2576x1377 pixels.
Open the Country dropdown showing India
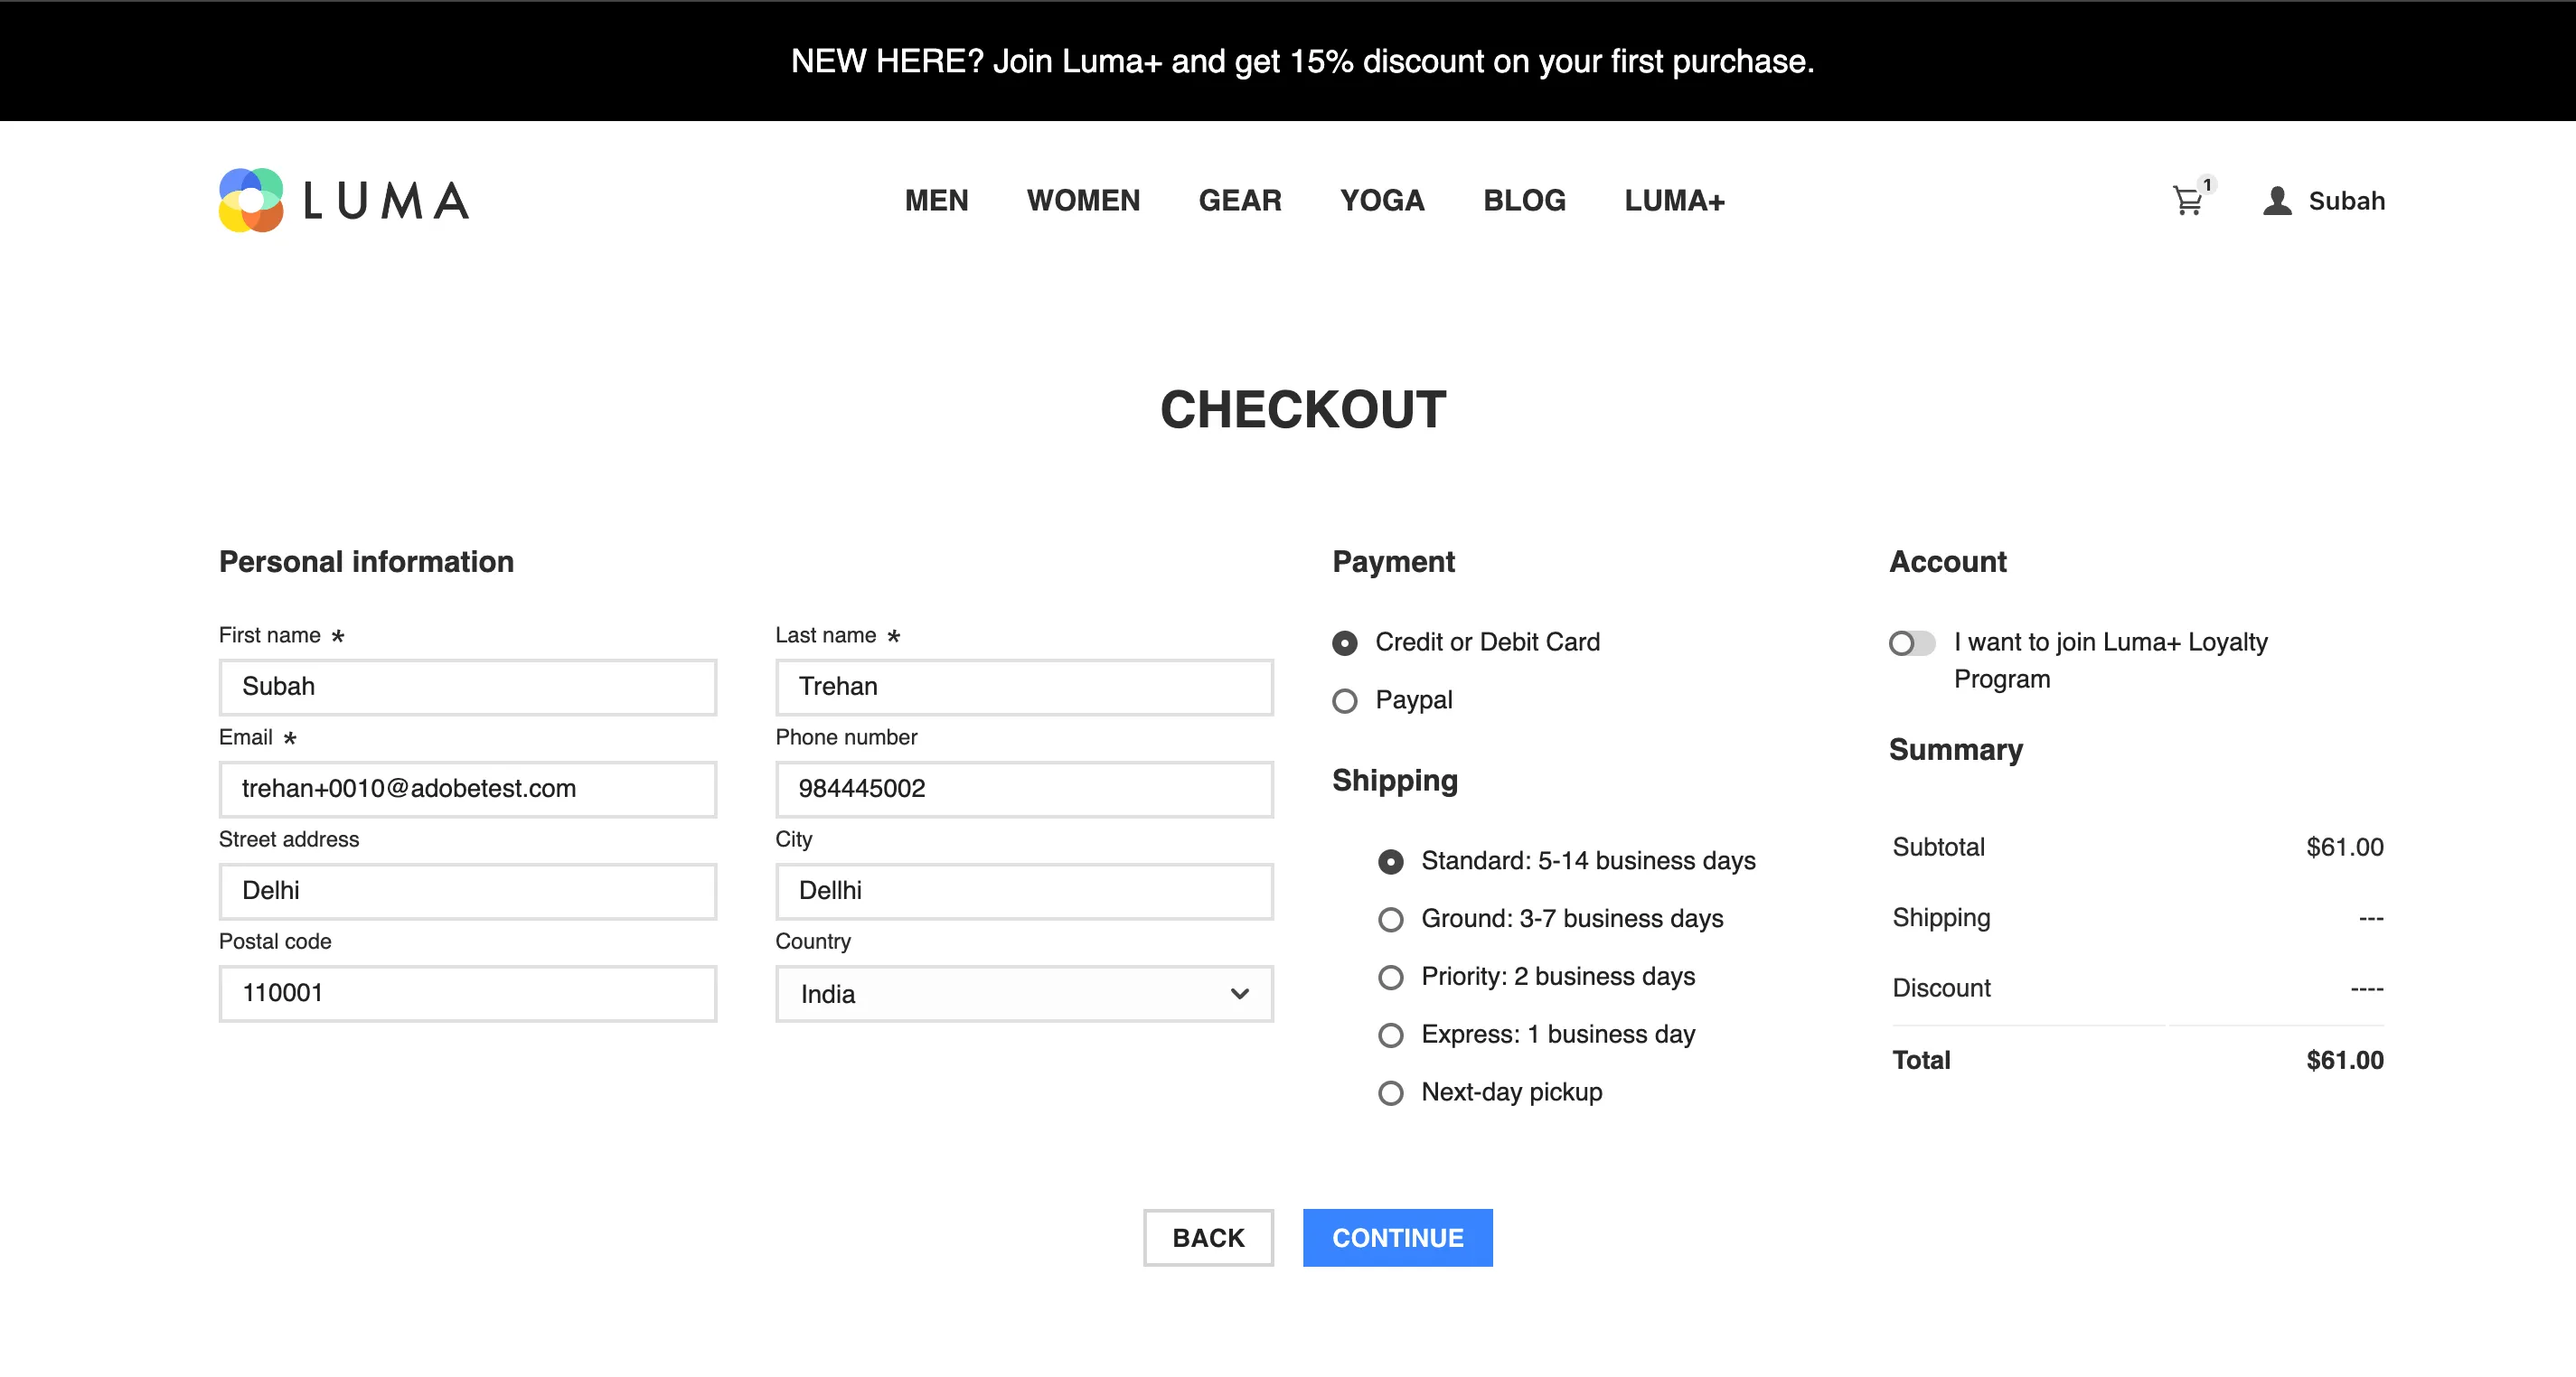tap(1024, 994)
